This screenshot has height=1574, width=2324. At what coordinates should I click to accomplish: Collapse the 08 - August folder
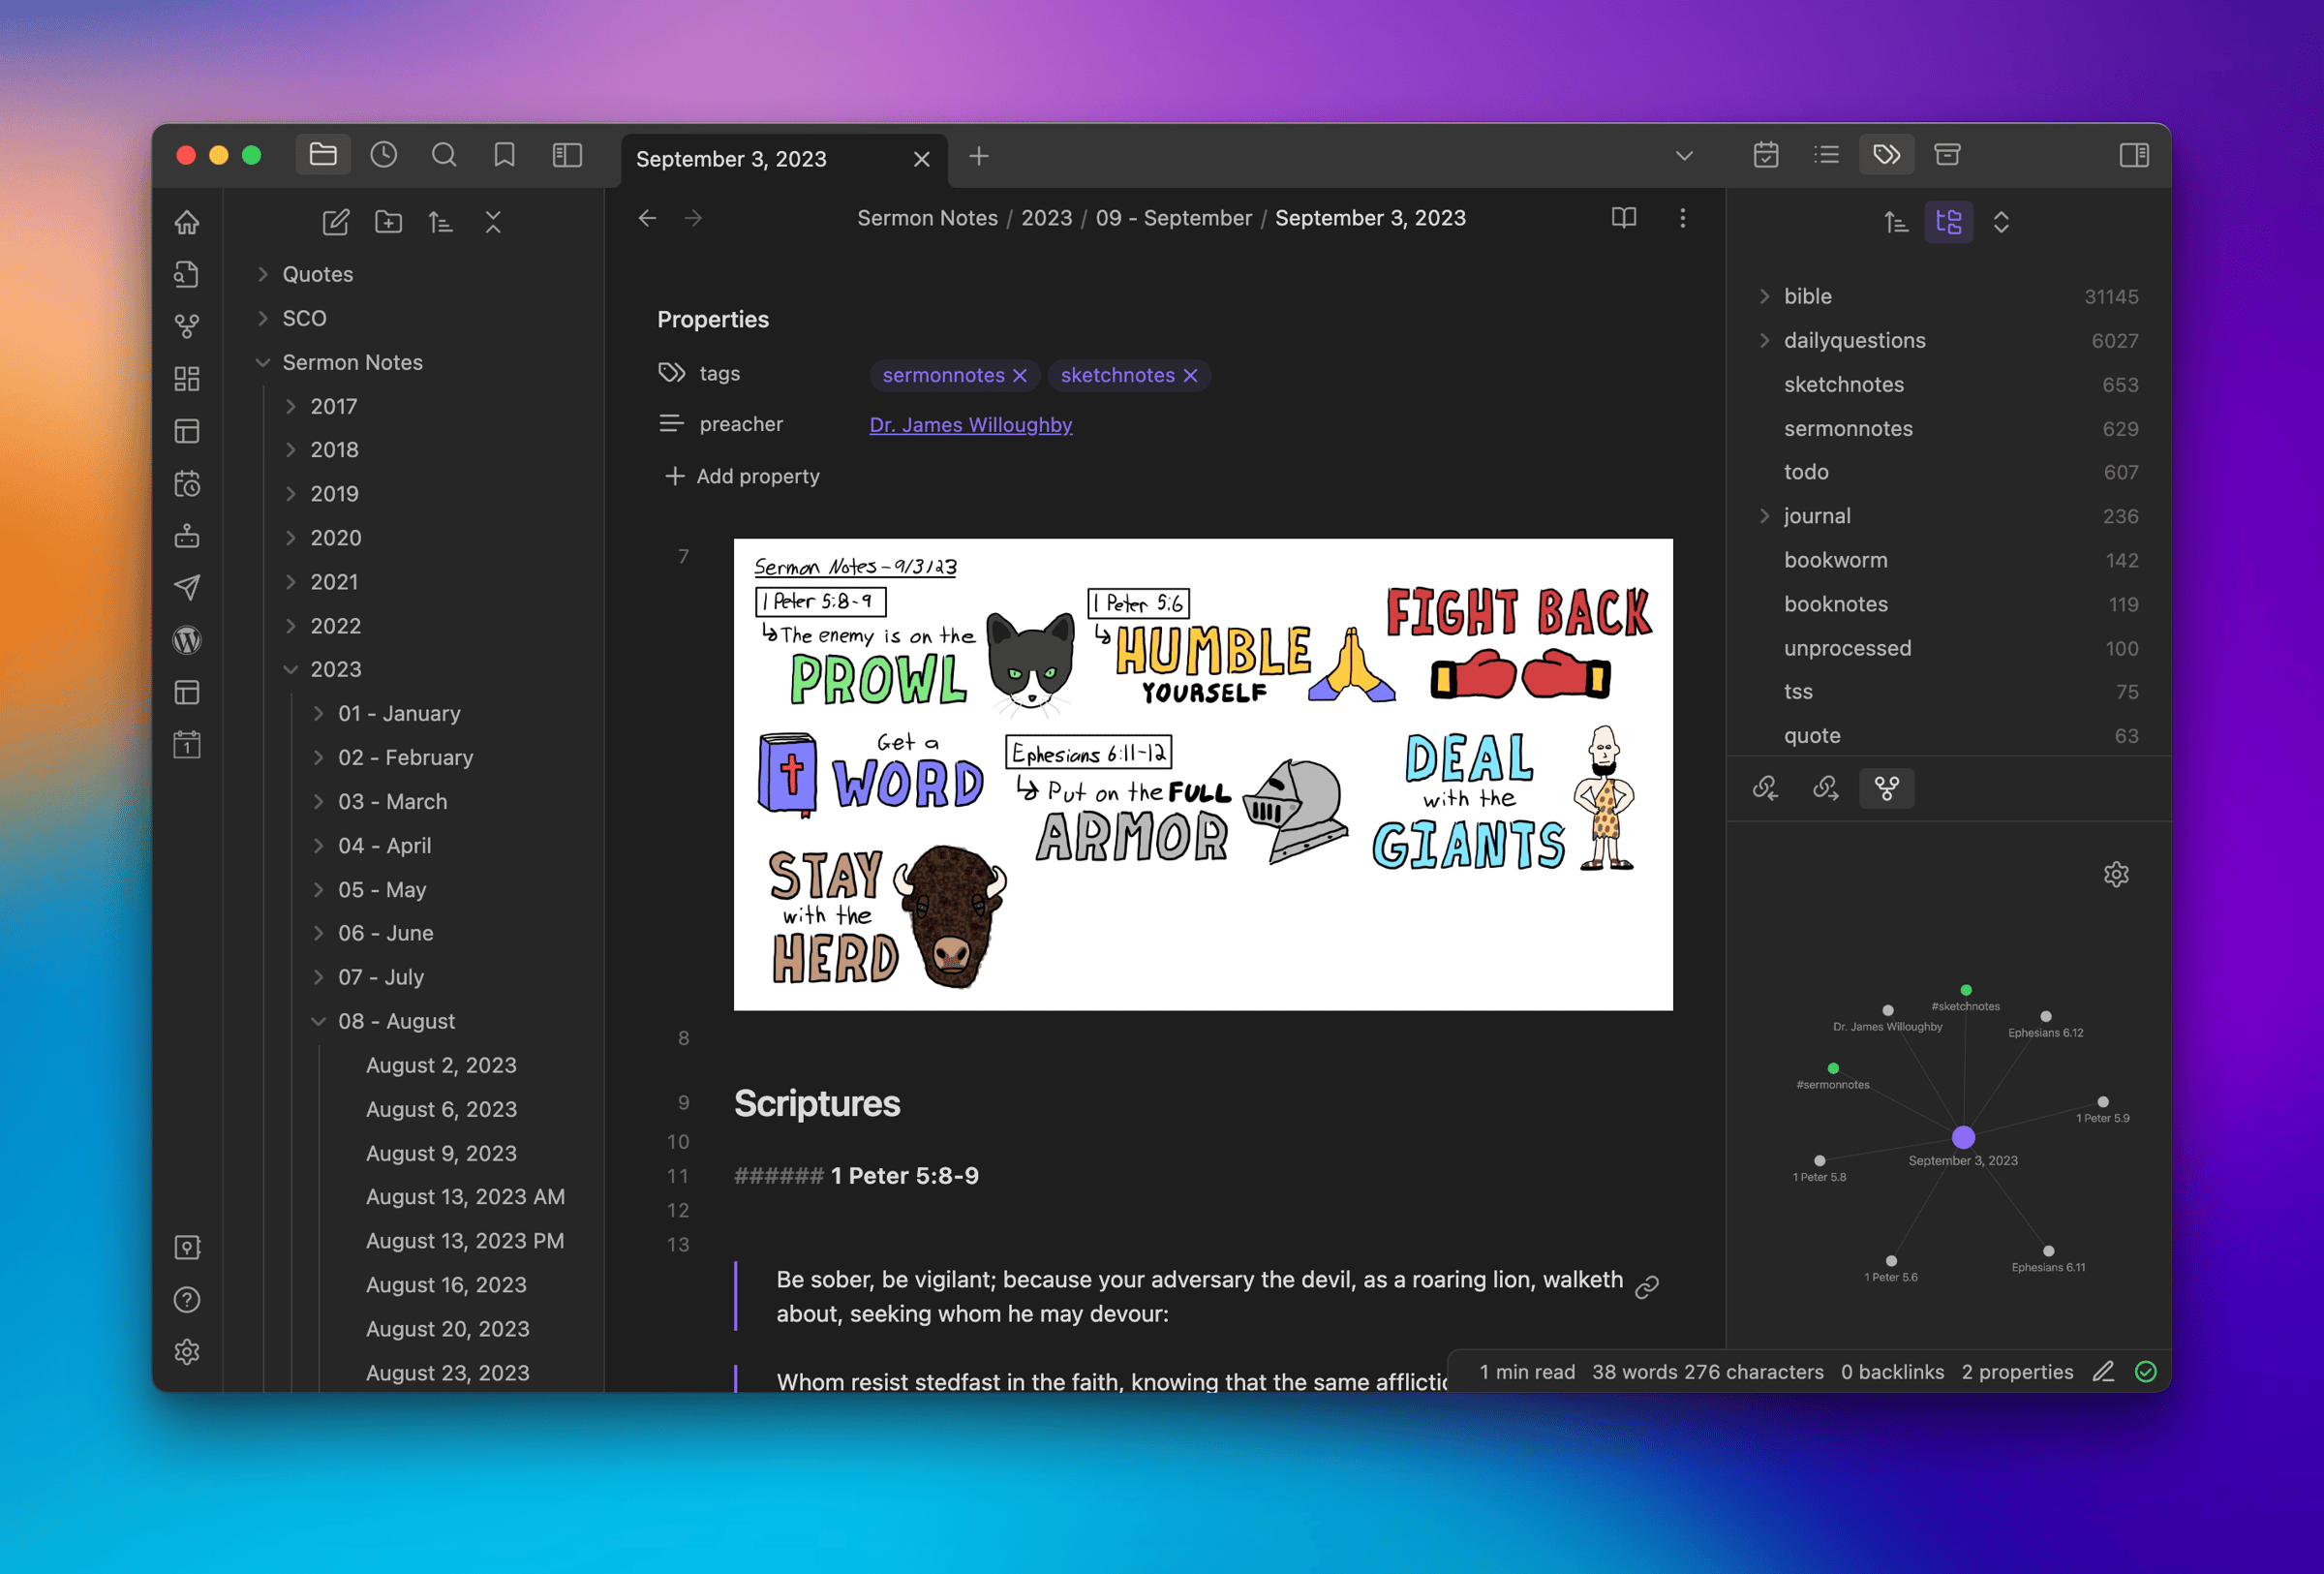[396, 1021]
